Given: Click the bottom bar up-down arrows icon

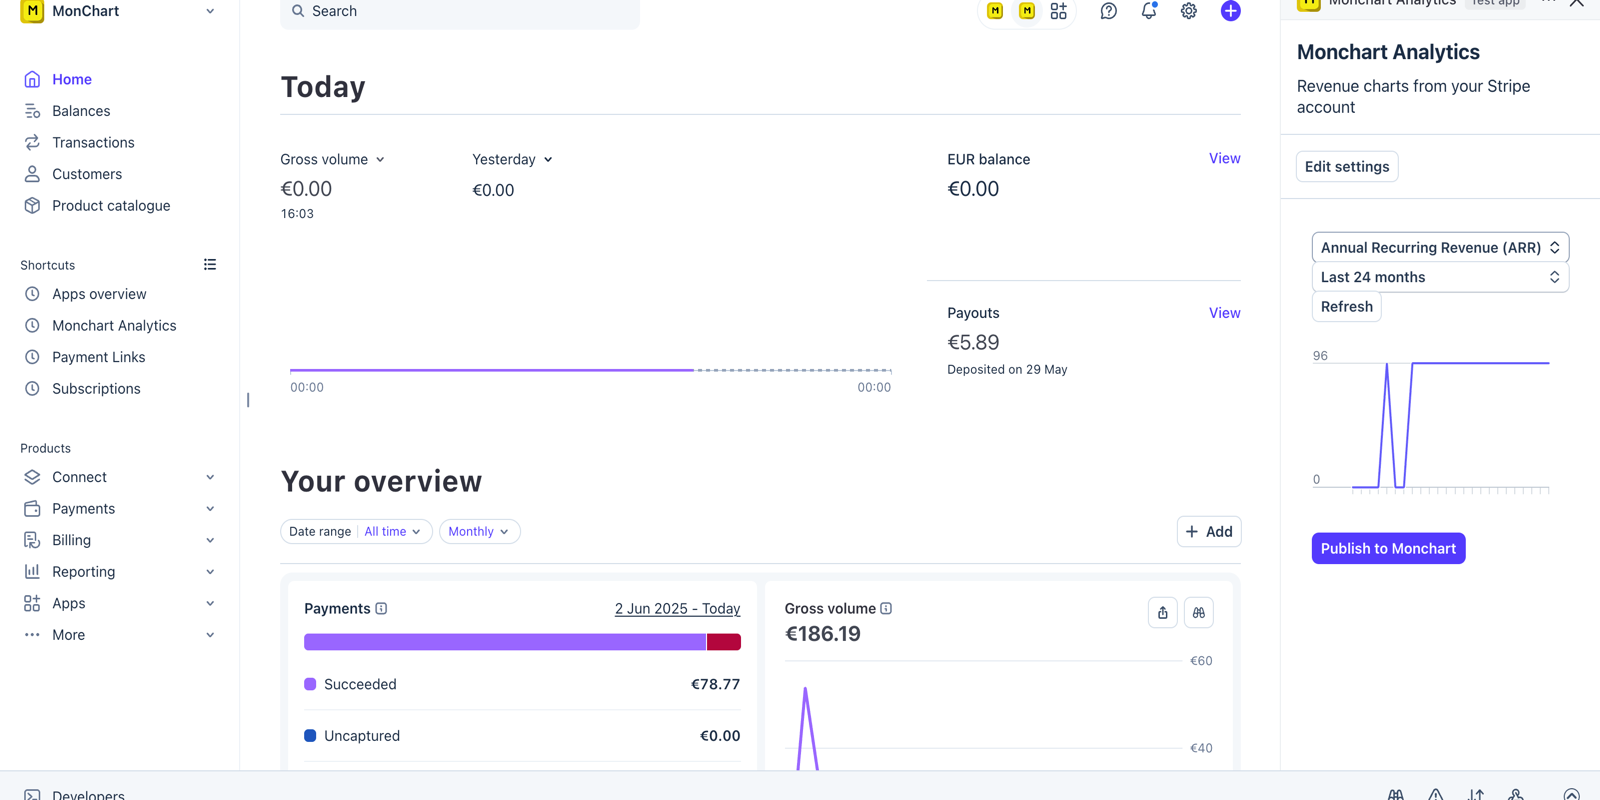Looking at the screenshot, I should pyautogui.click(x=1476, y=795).
